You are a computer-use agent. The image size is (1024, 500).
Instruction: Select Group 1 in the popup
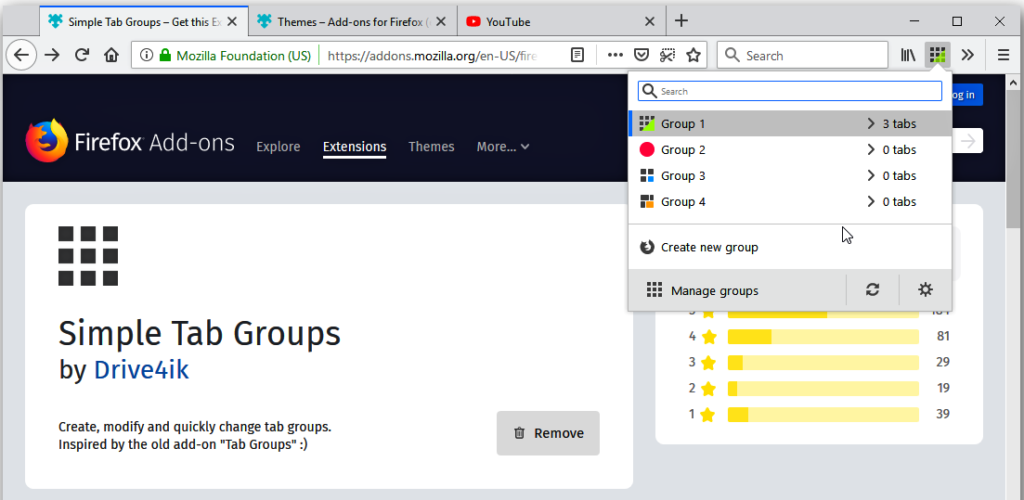[x=790, y=123]
